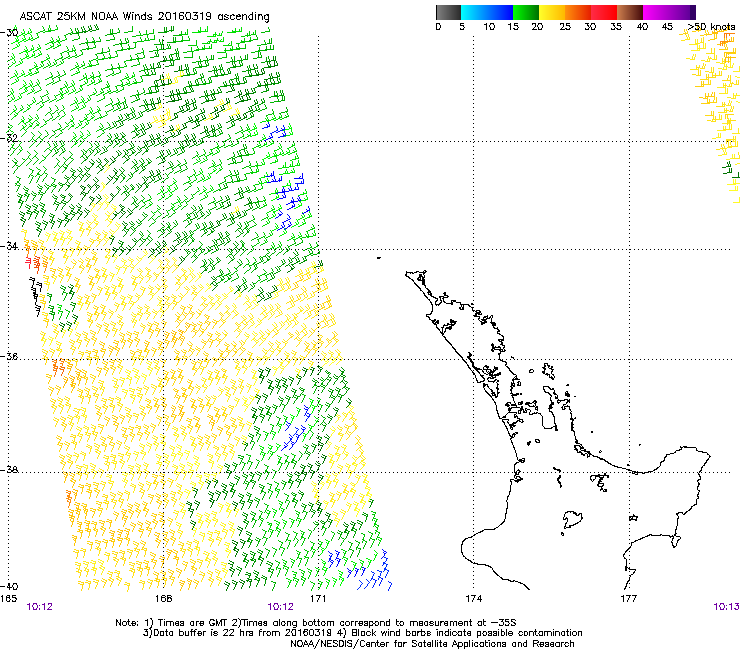Click the '10:12' time label beside the 171 label
Viewport: 740px width, 650px height.
tap(280, 607)
